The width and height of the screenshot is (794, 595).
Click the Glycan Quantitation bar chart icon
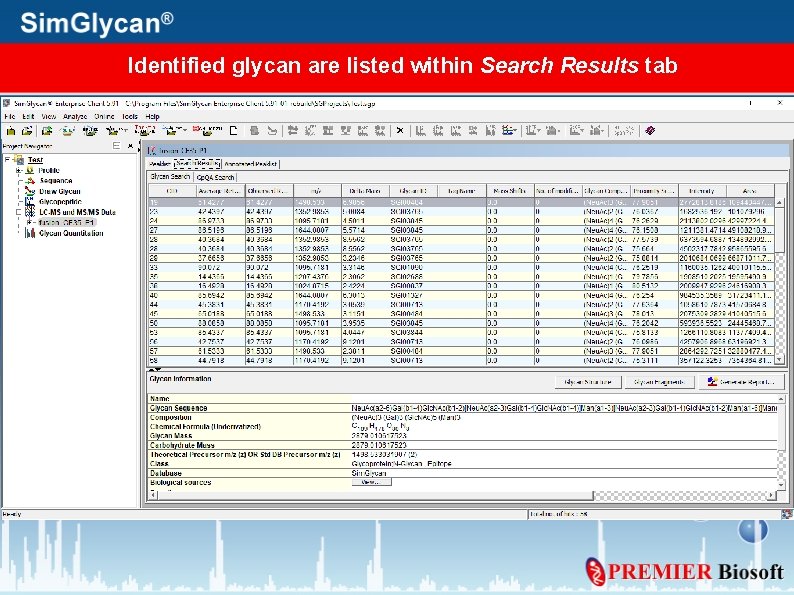click(x=30, y=233)
